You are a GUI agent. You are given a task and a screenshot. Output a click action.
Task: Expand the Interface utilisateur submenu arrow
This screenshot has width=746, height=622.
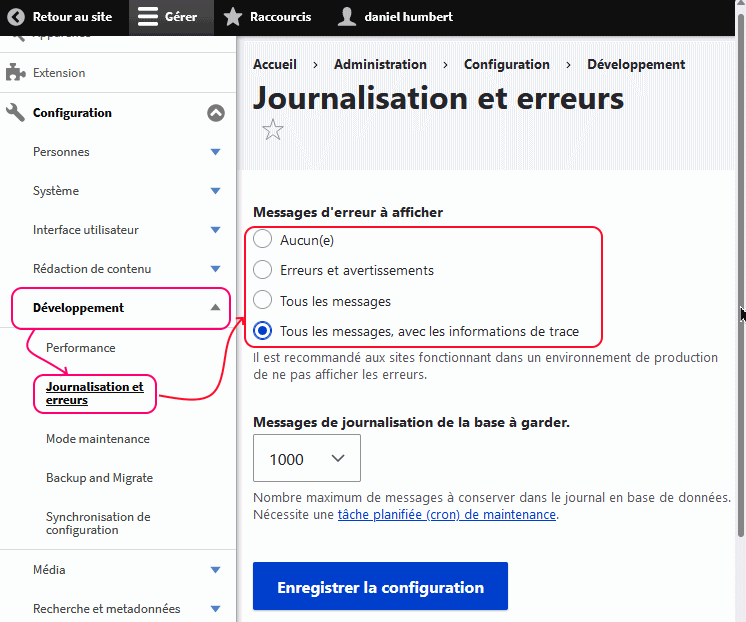[x=216, y=230]
